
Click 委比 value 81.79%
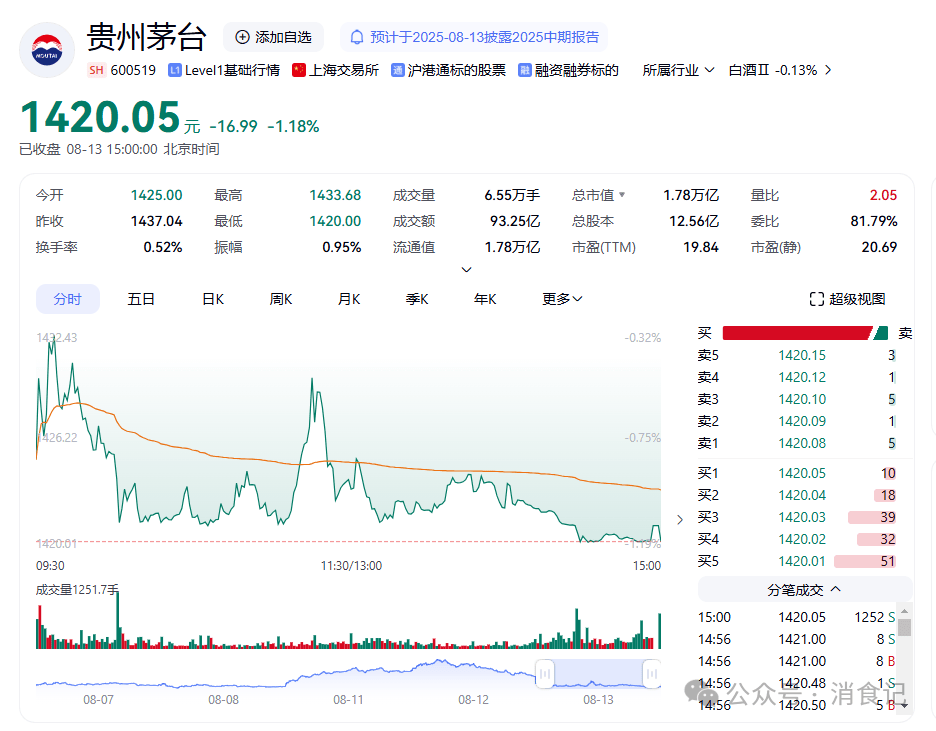pos(873,221)
